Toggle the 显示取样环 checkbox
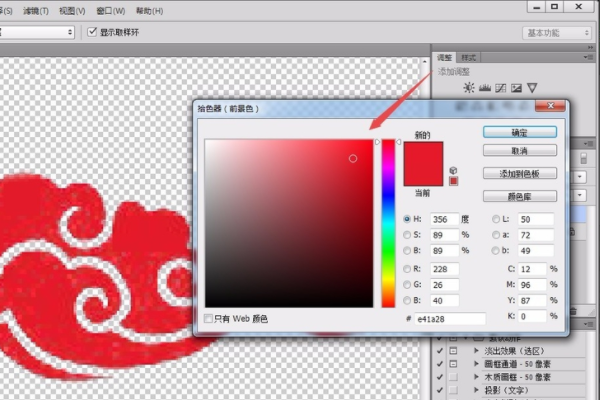The height and width of the screenshot is (400, 600). click(x=93, y=32)
